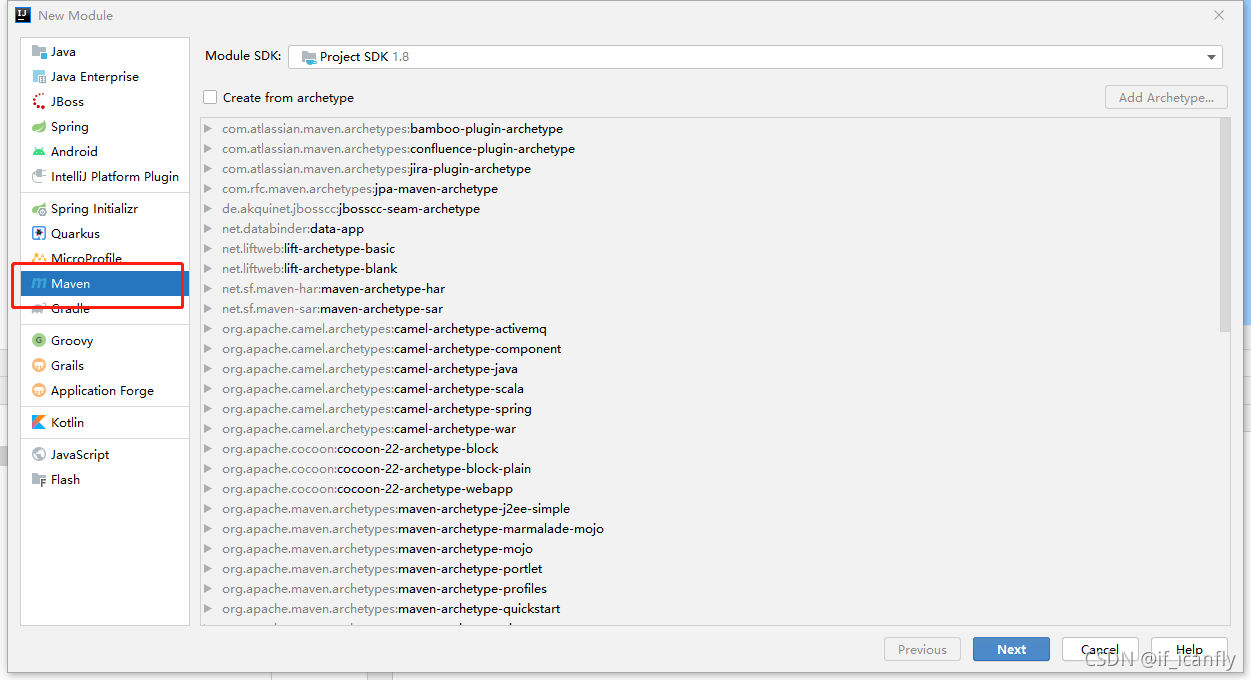
Task: Expand jbosscc-seam-archetype entry
Action: point(208,209)
